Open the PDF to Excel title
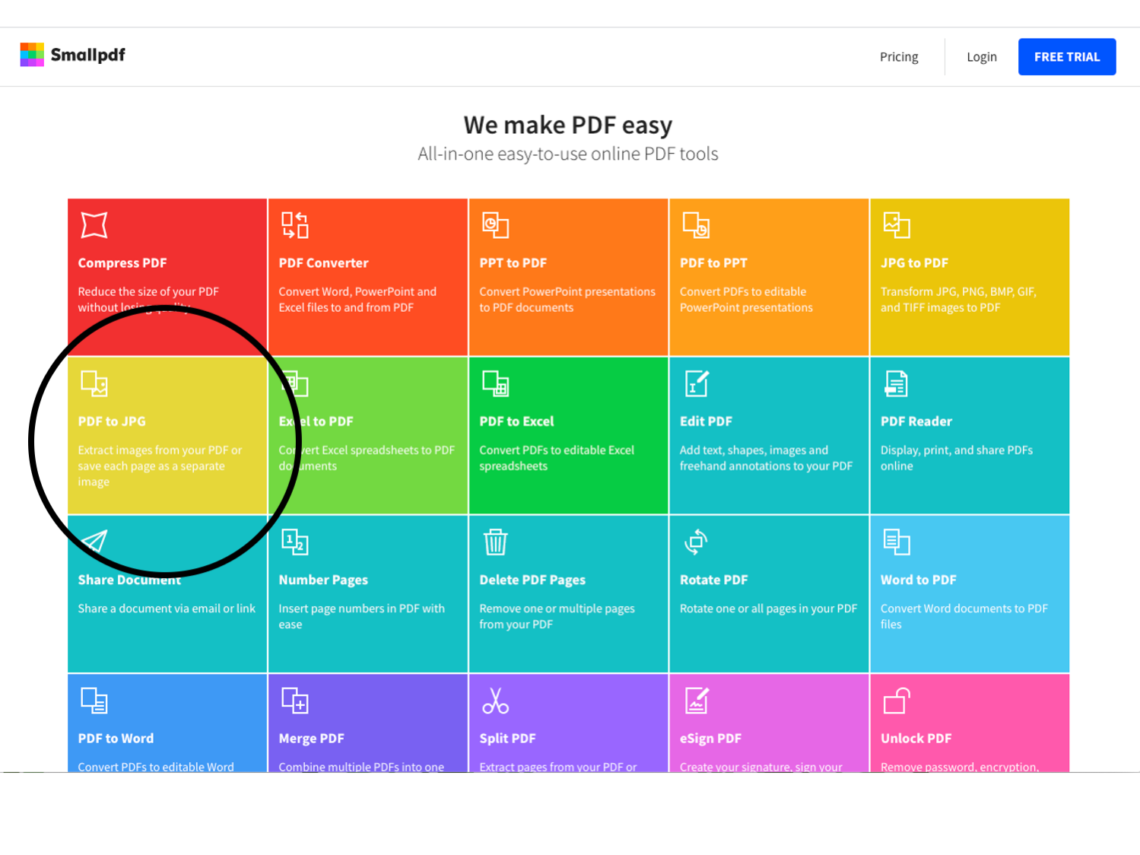This screenshot has width=1140, height=855. tap(516, 422)
